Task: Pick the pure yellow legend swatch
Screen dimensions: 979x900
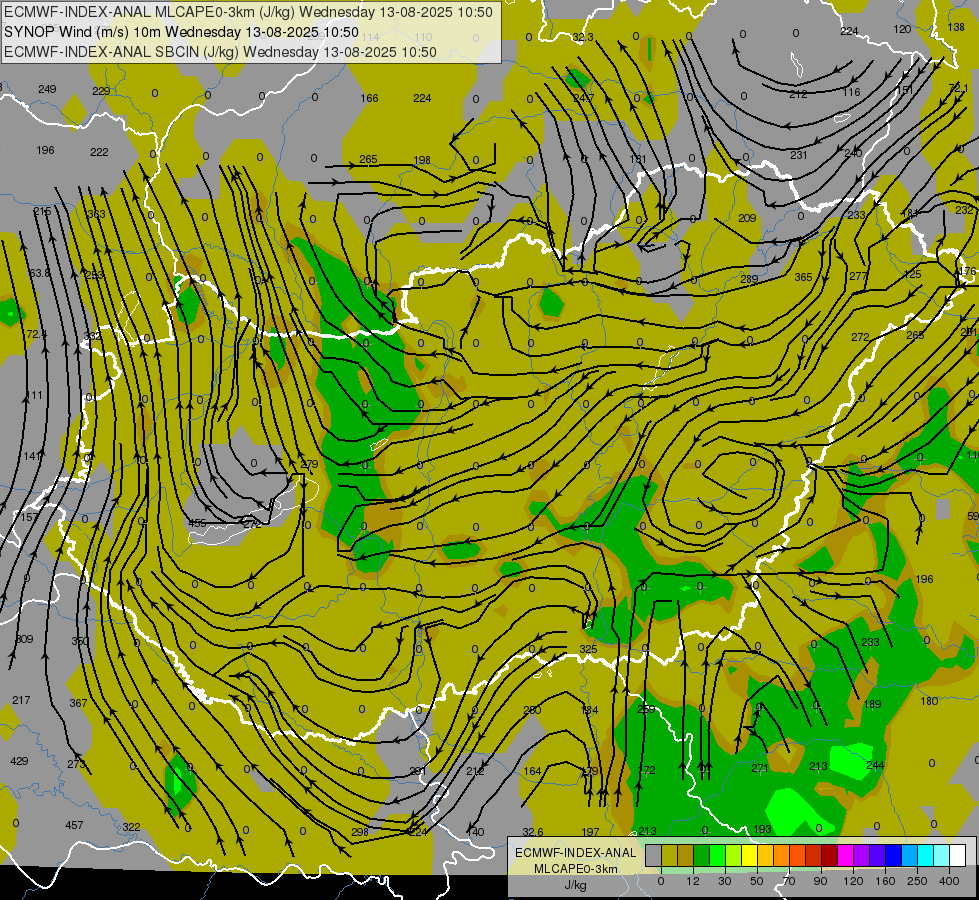Action: point(750,855)
